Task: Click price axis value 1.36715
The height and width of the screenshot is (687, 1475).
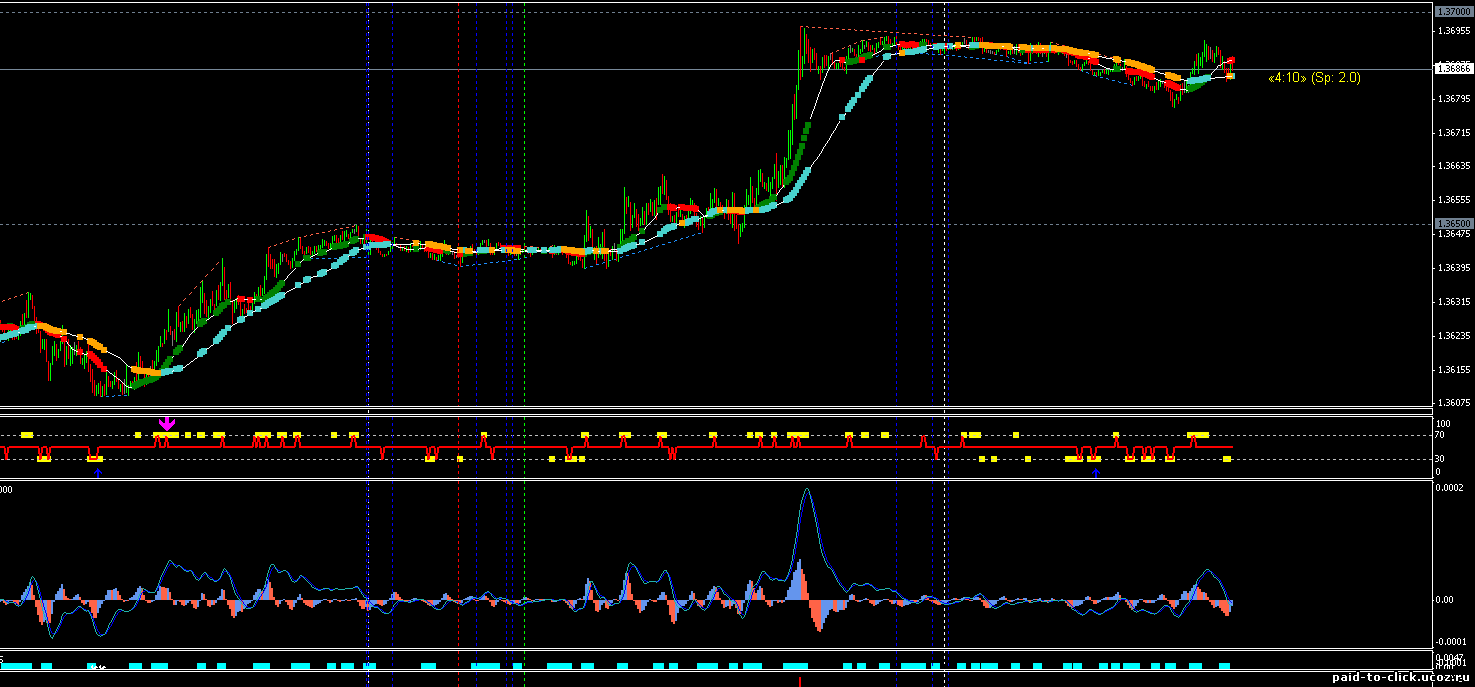Action: [1454, 133]
